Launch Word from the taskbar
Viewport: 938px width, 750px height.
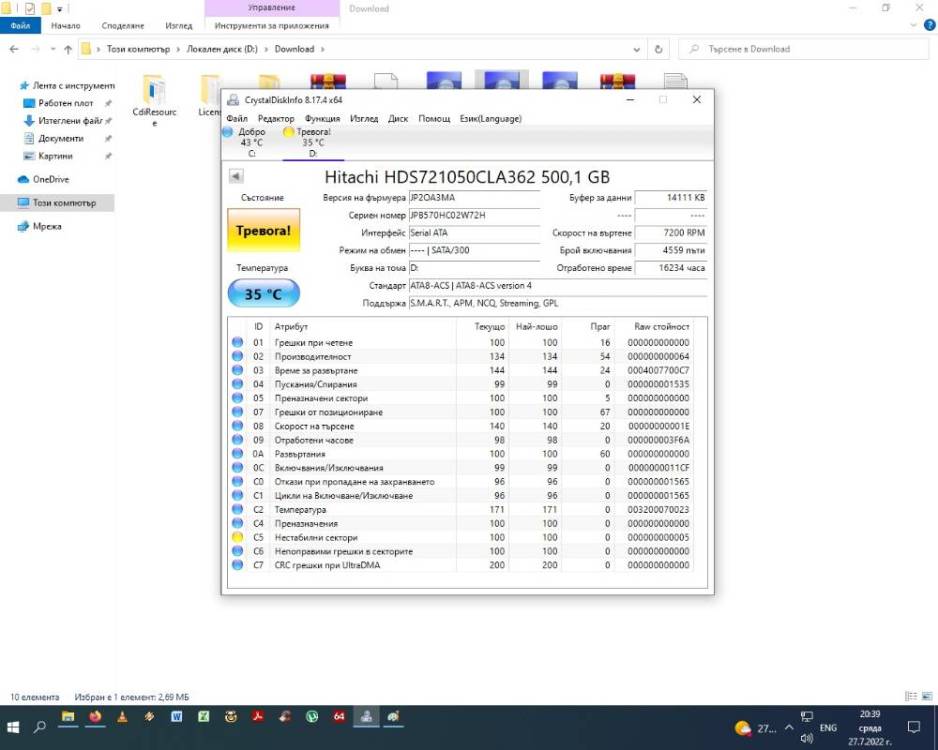pos(176,716)
